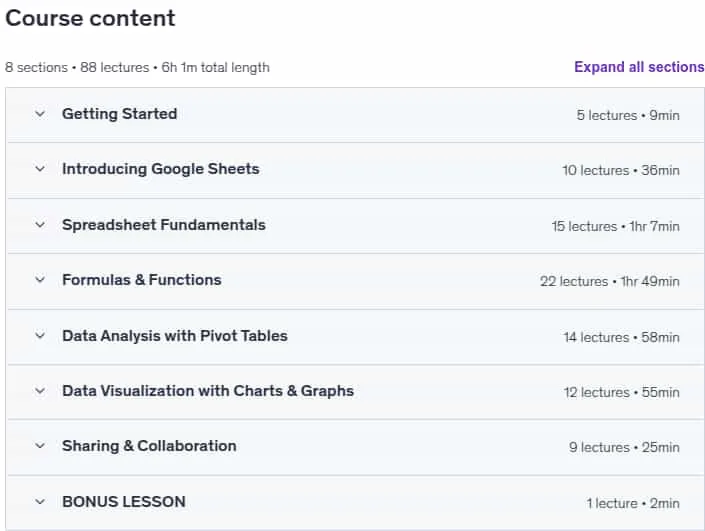Toggle the chevron next to Formulas & Functions
The image size is (705, 531).
click(x=40, y=280)
